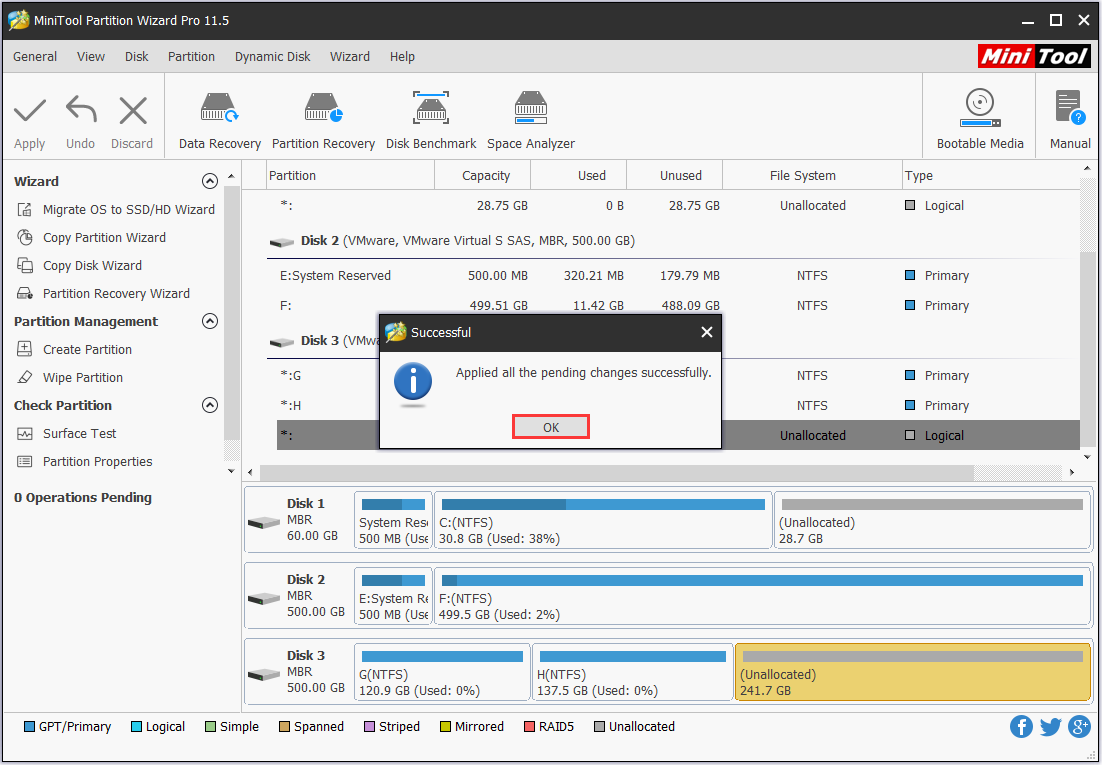1102x765 pixels.
Task: Collapse the Check Partition section
Action: coord(209,406)
